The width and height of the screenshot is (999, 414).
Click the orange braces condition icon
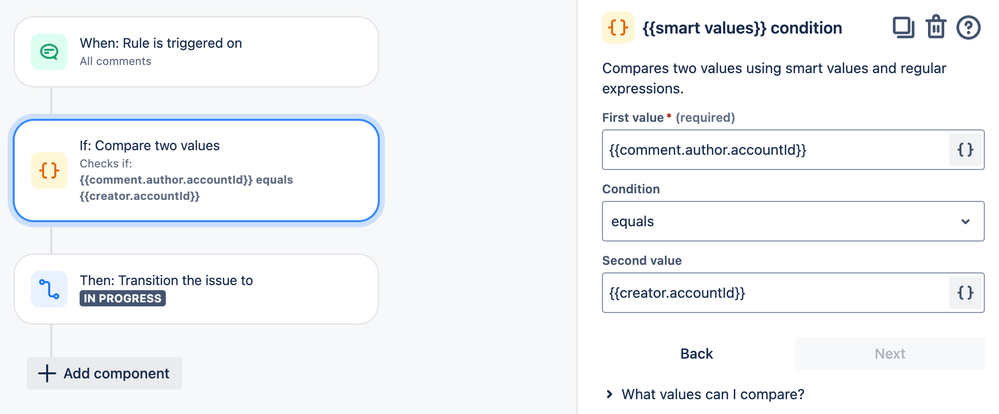[49, 170]
